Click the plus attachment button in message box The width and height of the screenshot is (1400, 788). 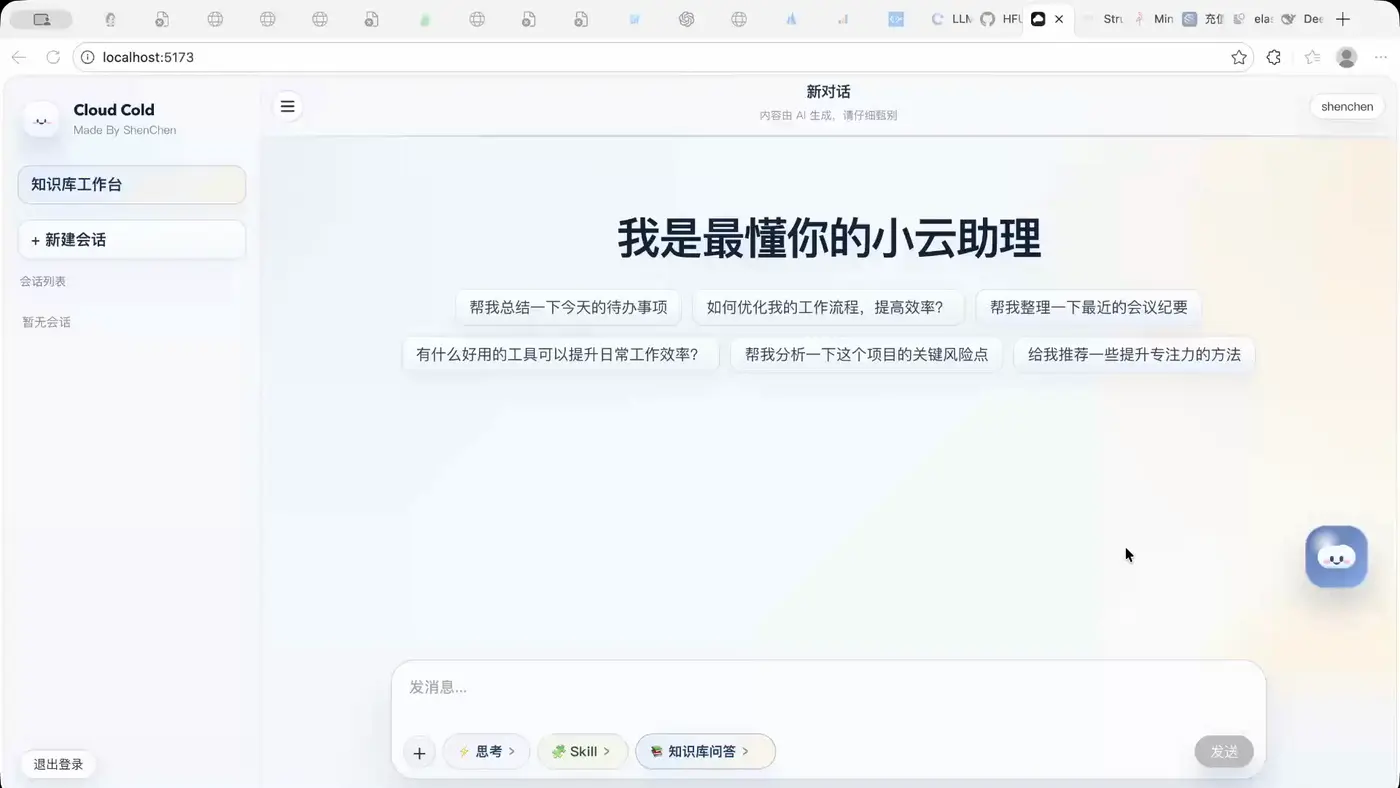(419, 752)
